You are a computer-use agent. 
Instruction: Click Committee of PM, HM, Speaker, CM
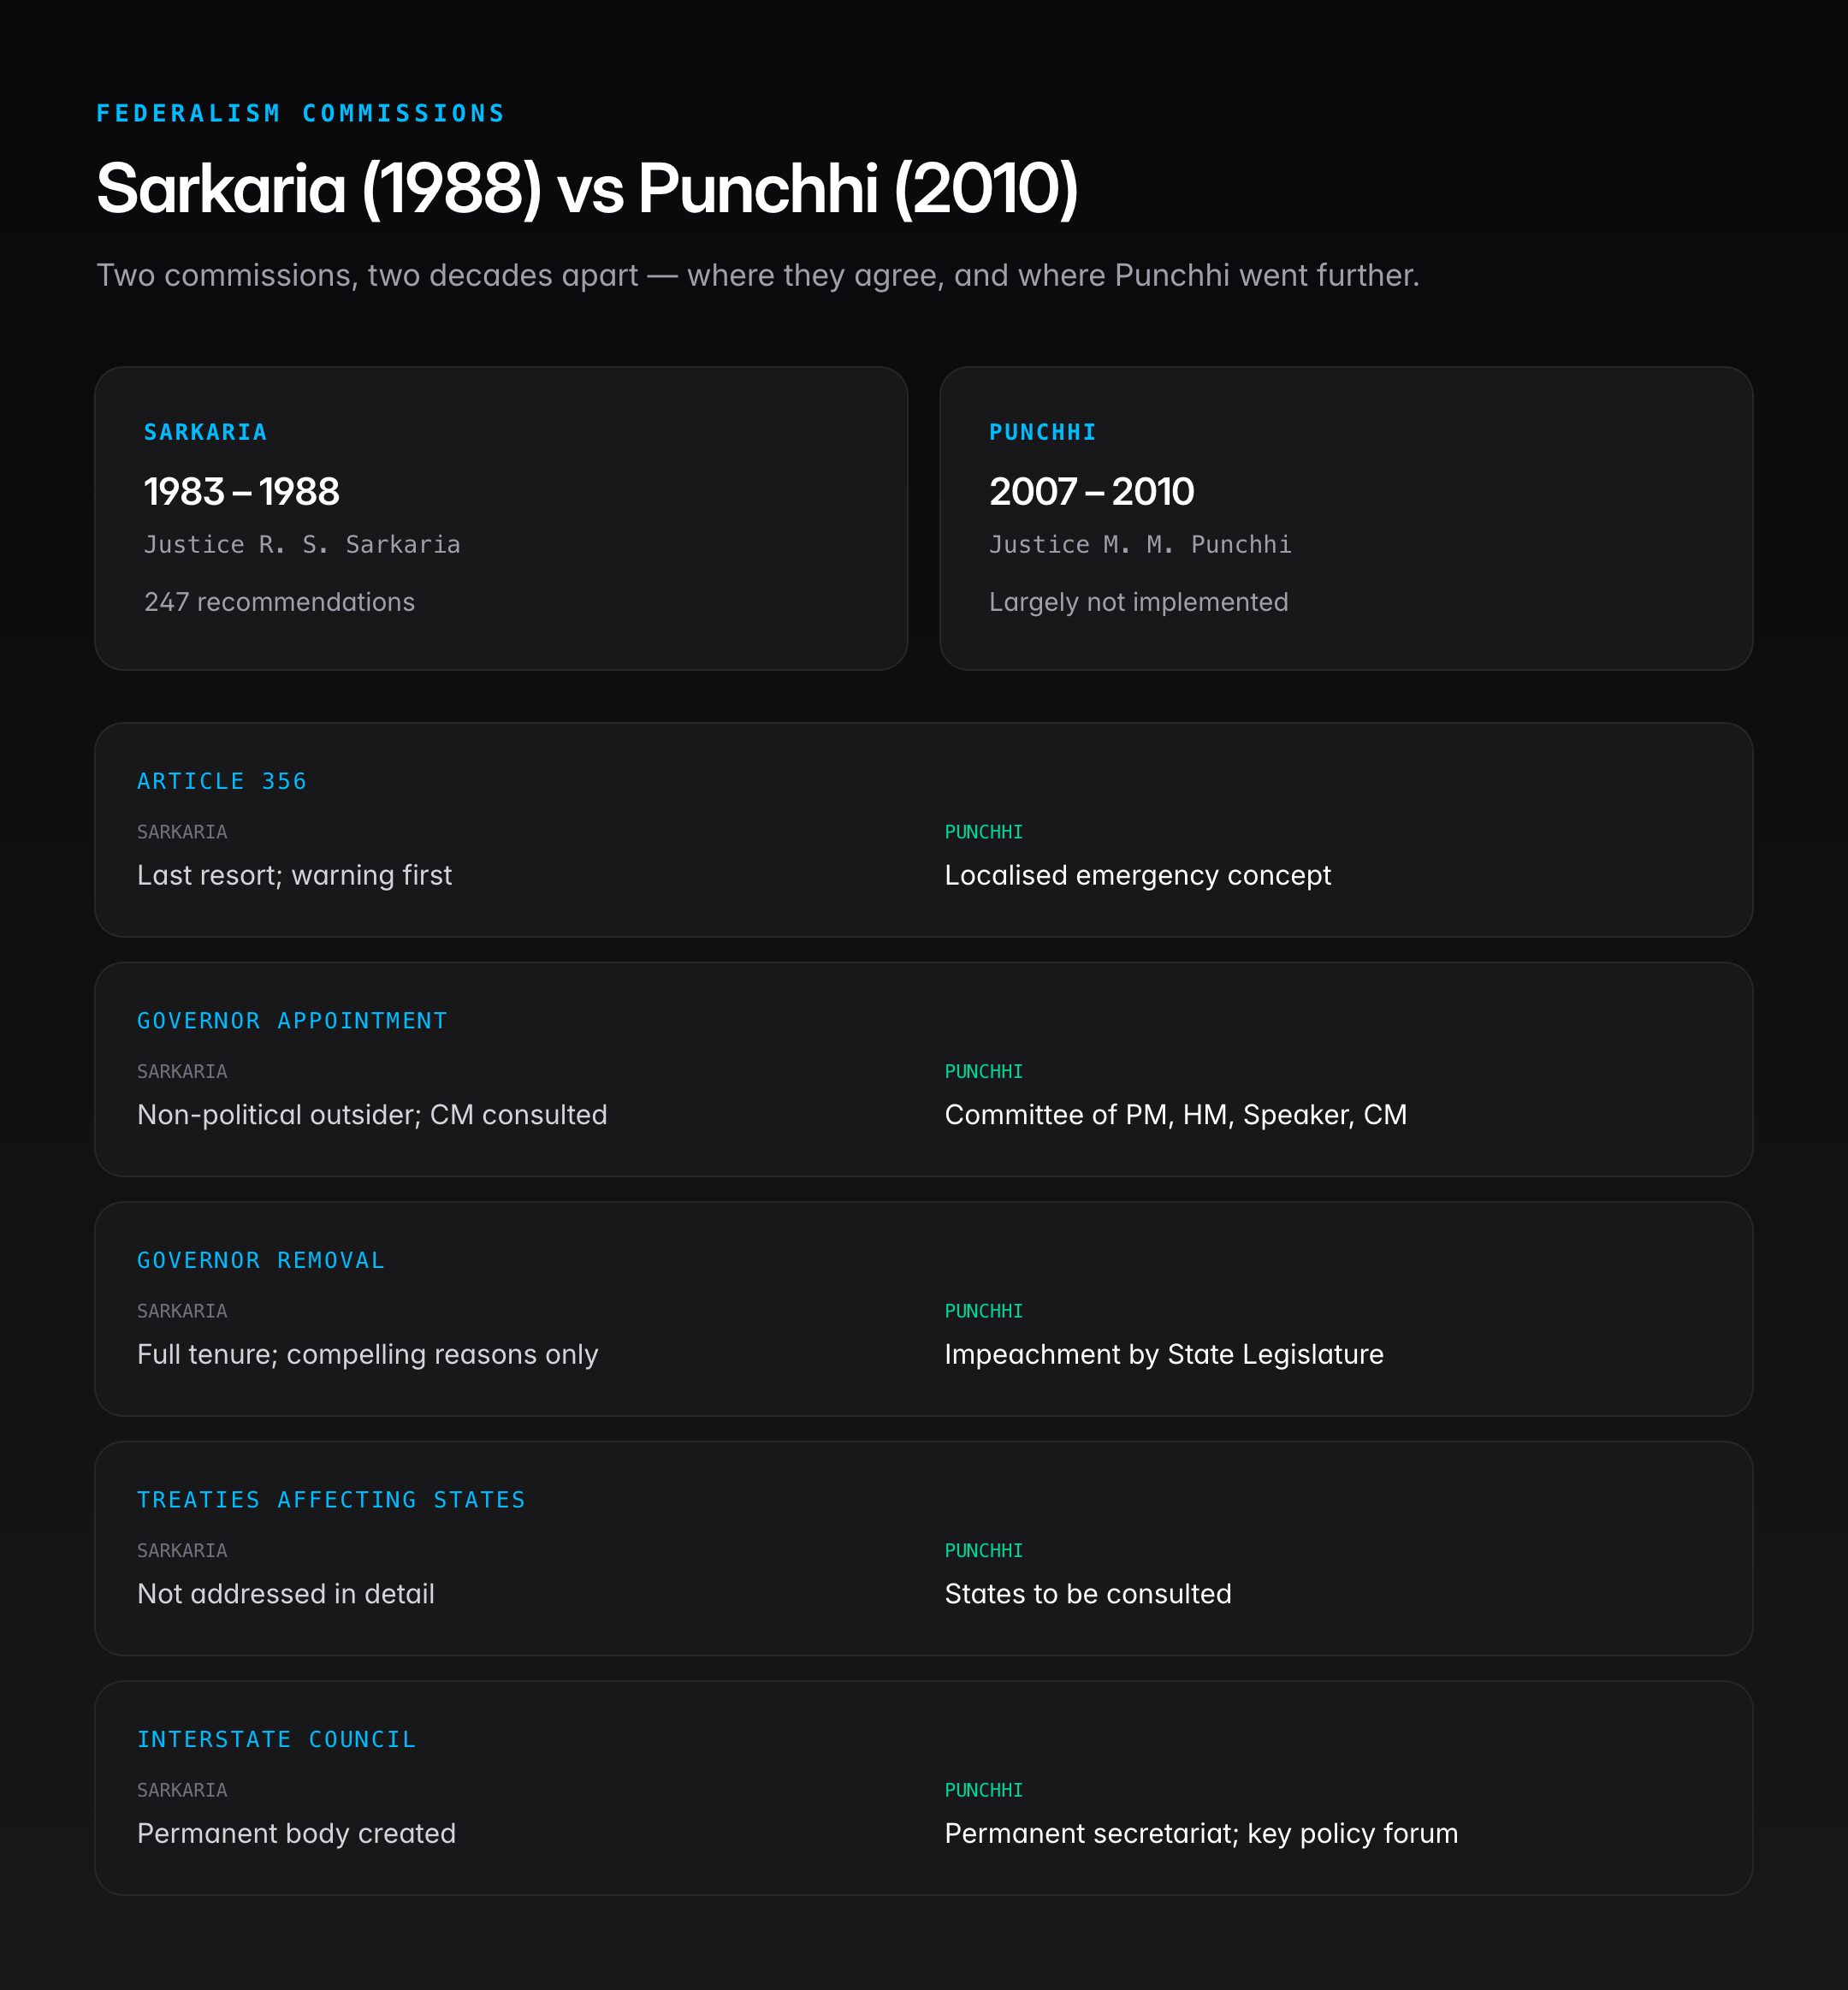click(1176, 1115)
